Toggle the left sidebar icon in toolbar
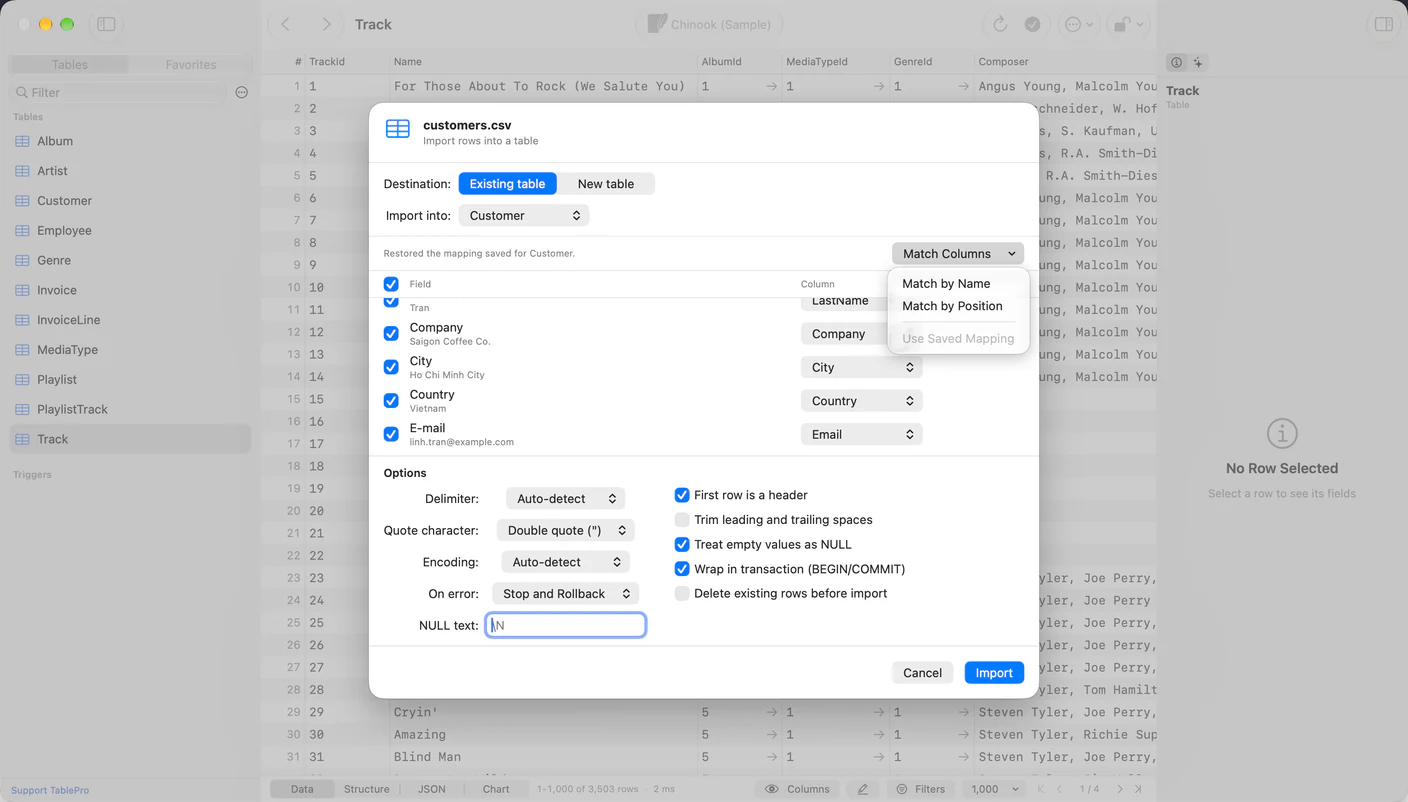Viewport: 1408px width, 802px height. tap(106, 24)
